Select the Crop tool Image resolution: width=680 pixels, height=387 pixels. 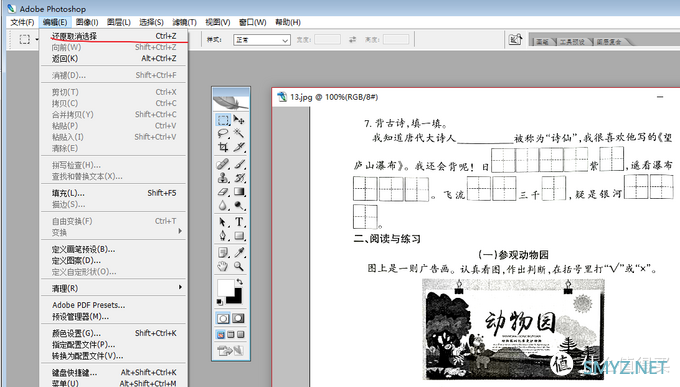(223, 147)
